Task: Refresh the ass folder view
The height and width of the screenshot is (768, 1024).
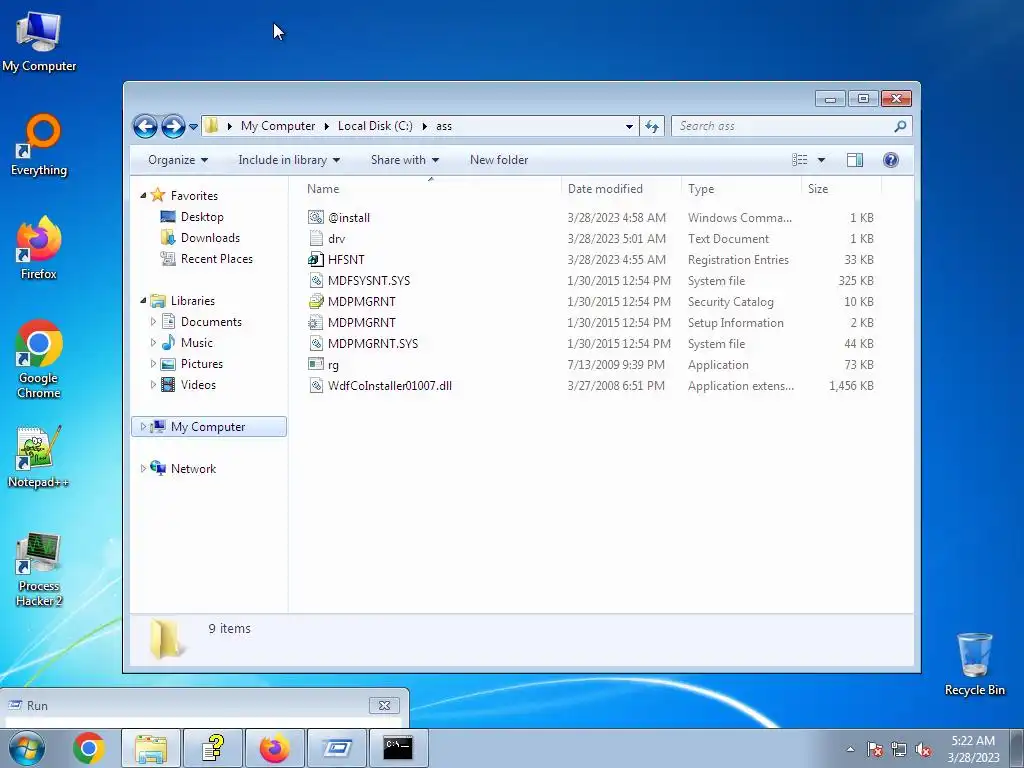Action: click(x=652, y=126)
